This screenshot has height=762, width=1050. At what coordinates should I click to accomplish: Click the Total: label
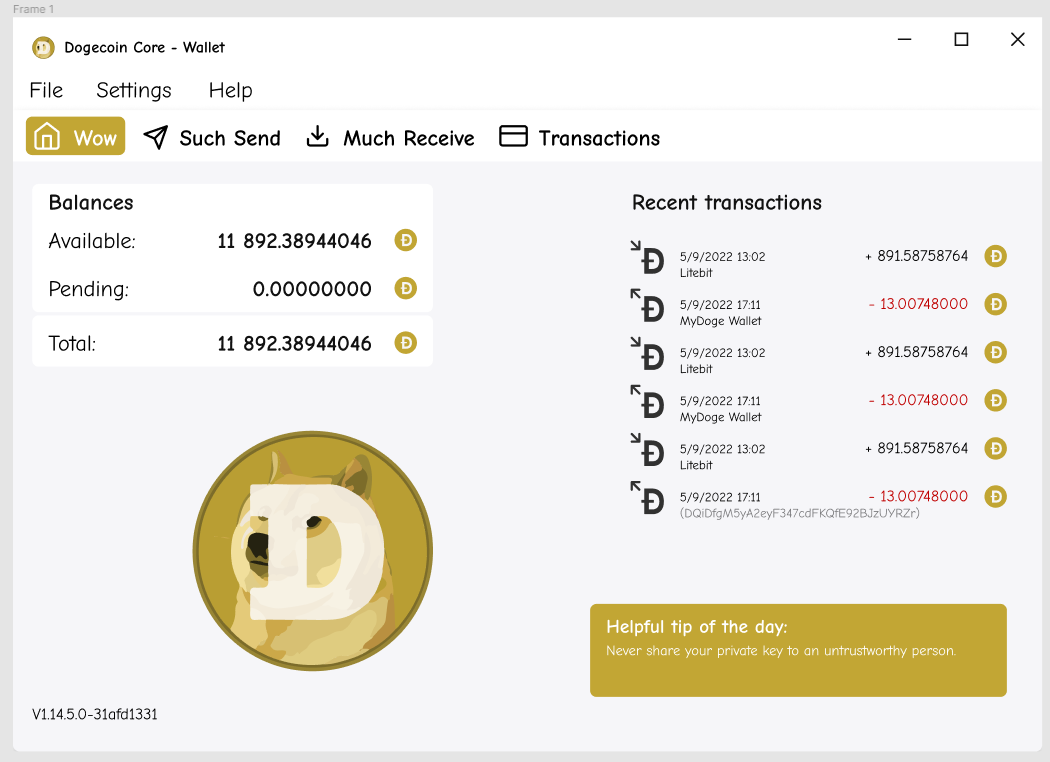(72, 344)
